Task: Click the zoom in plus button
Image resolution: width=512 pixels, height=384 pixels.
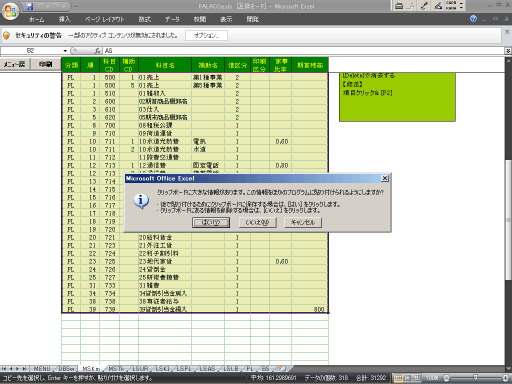Action: [506, 378]
